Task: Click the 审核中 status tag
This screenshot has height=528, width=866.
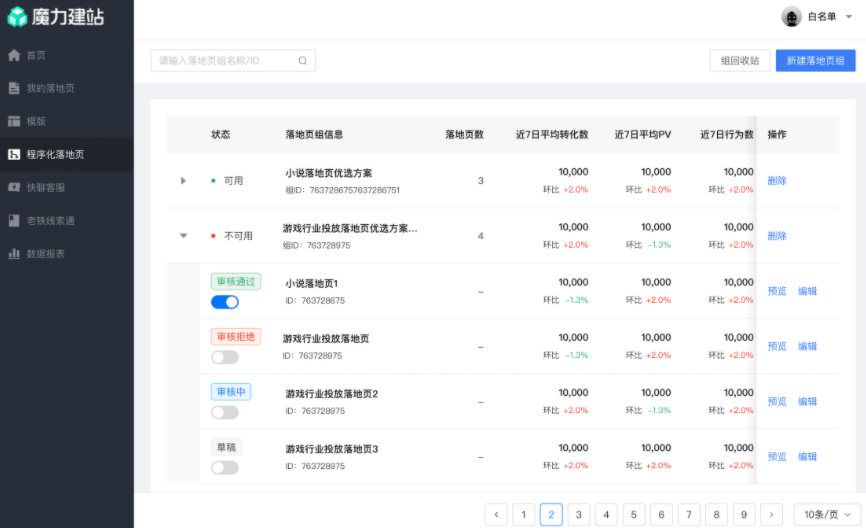Action: tap(231, 392)
